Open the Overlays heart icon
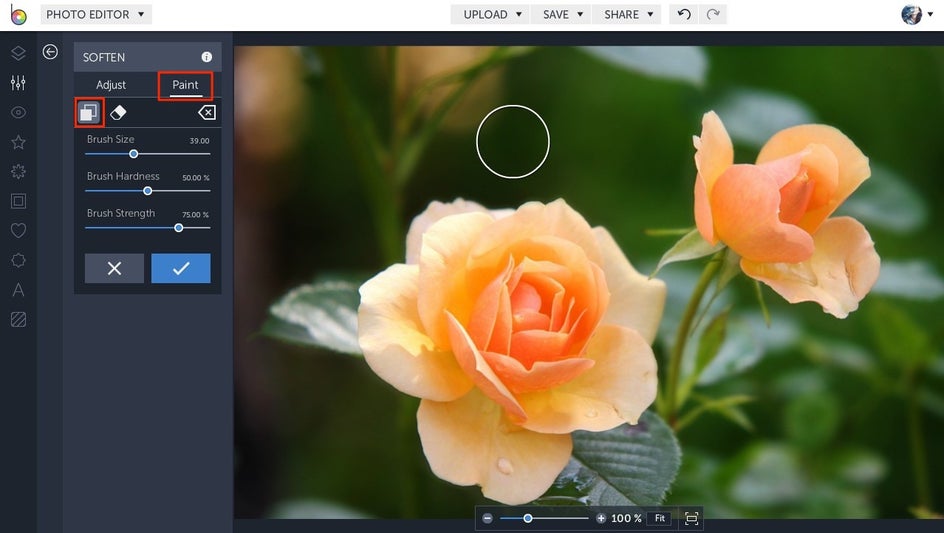The image size is (944, 533). click(x=18, y=231)
